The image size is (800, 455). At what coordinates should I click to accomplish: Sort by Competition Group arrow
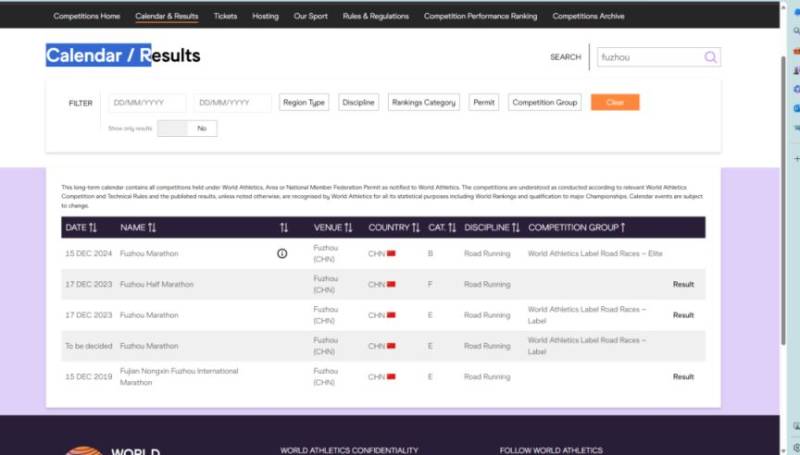click(x=623, y=228)
